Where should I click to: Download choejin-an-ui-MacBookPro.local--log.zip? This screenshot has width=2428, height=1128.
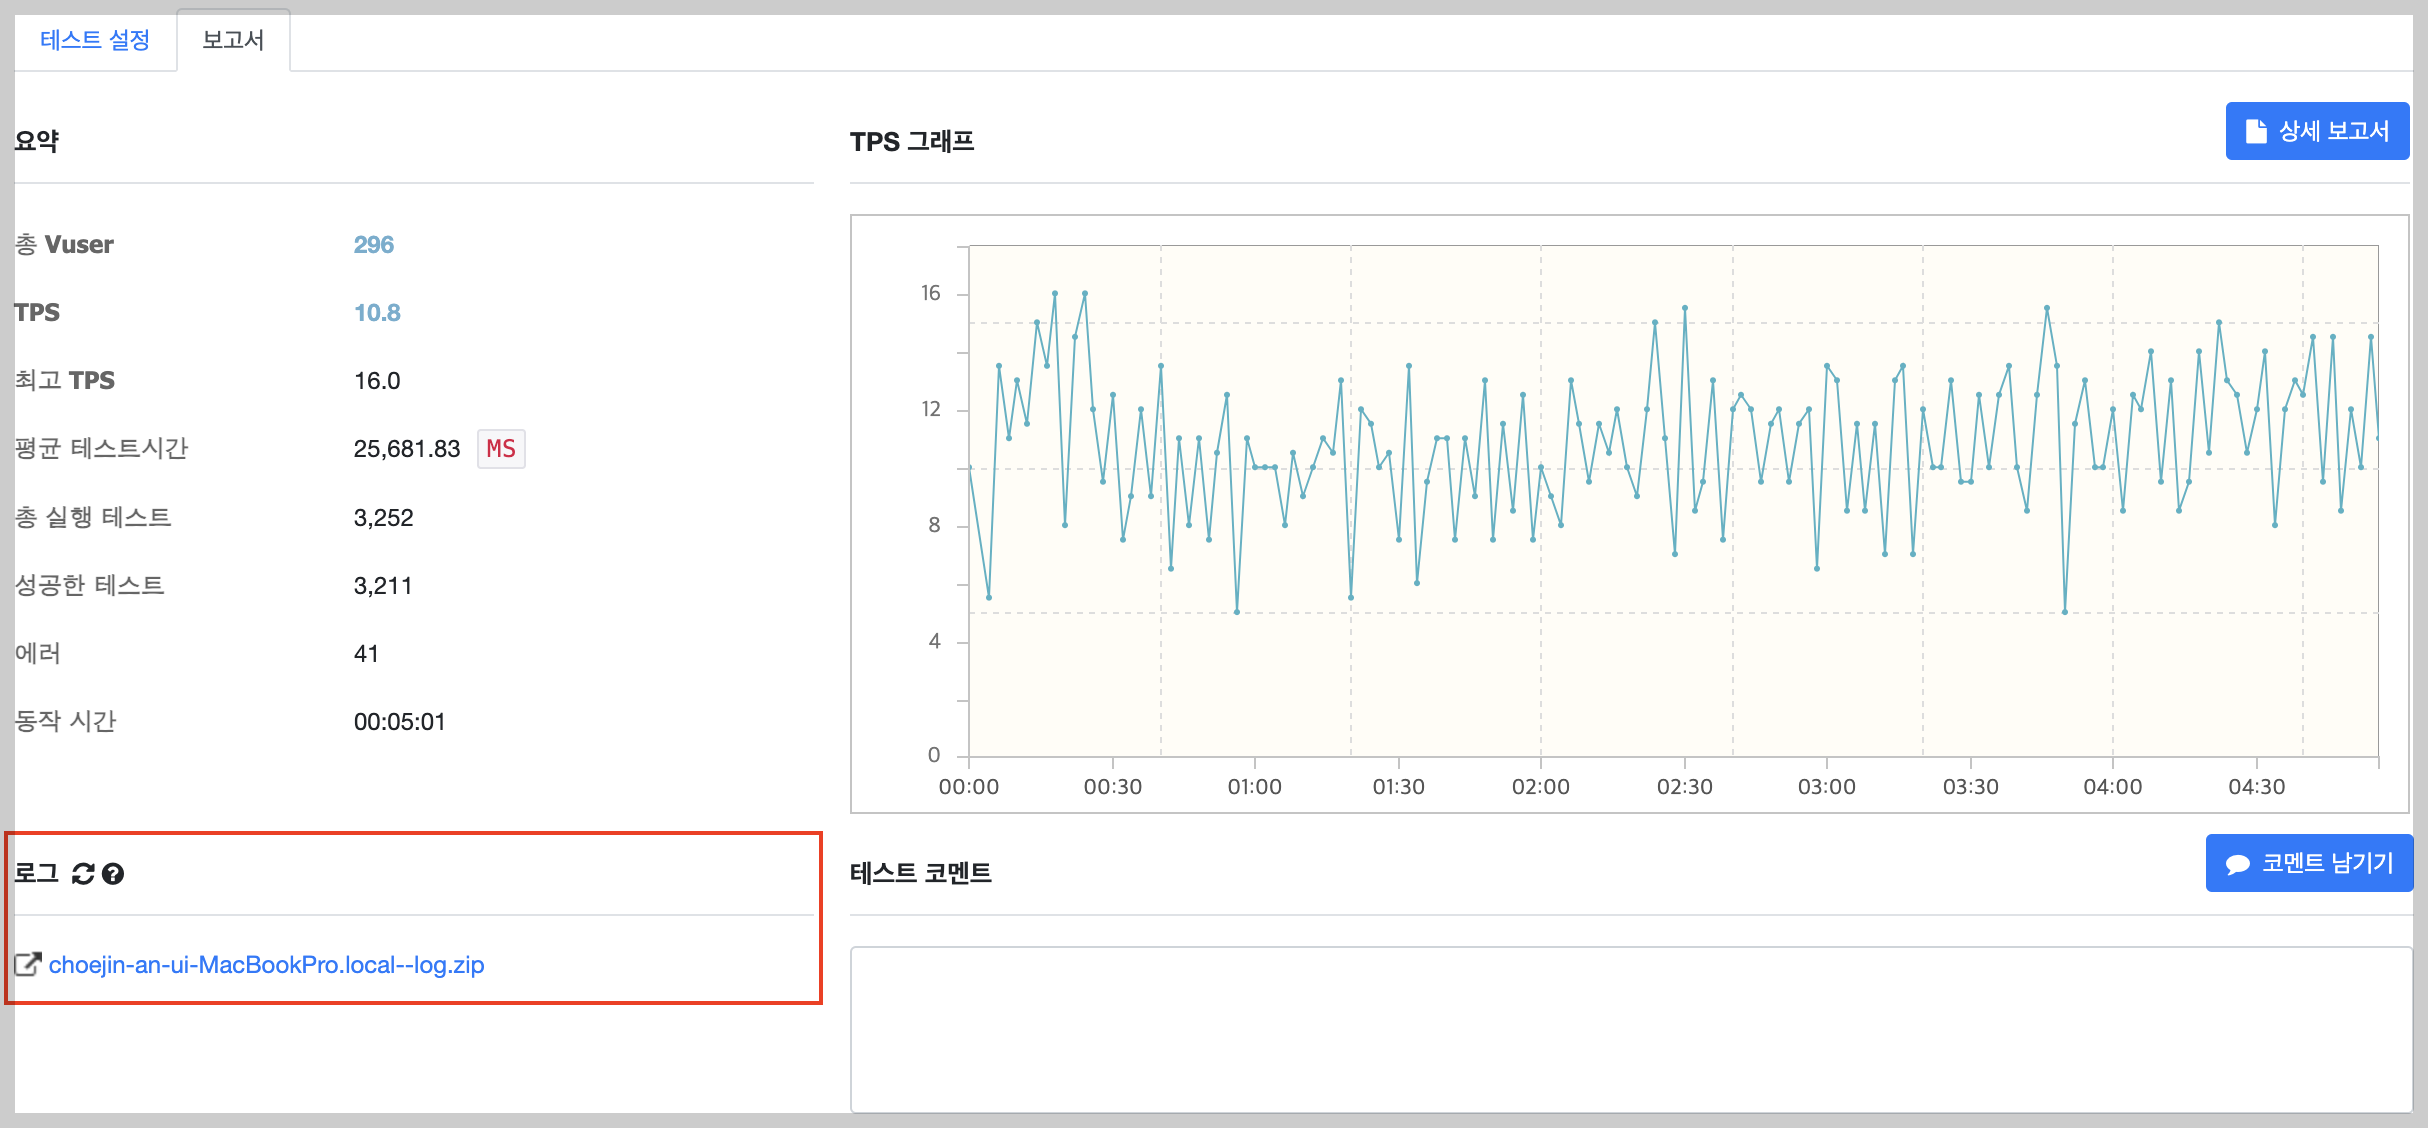[x=266, y=965]
